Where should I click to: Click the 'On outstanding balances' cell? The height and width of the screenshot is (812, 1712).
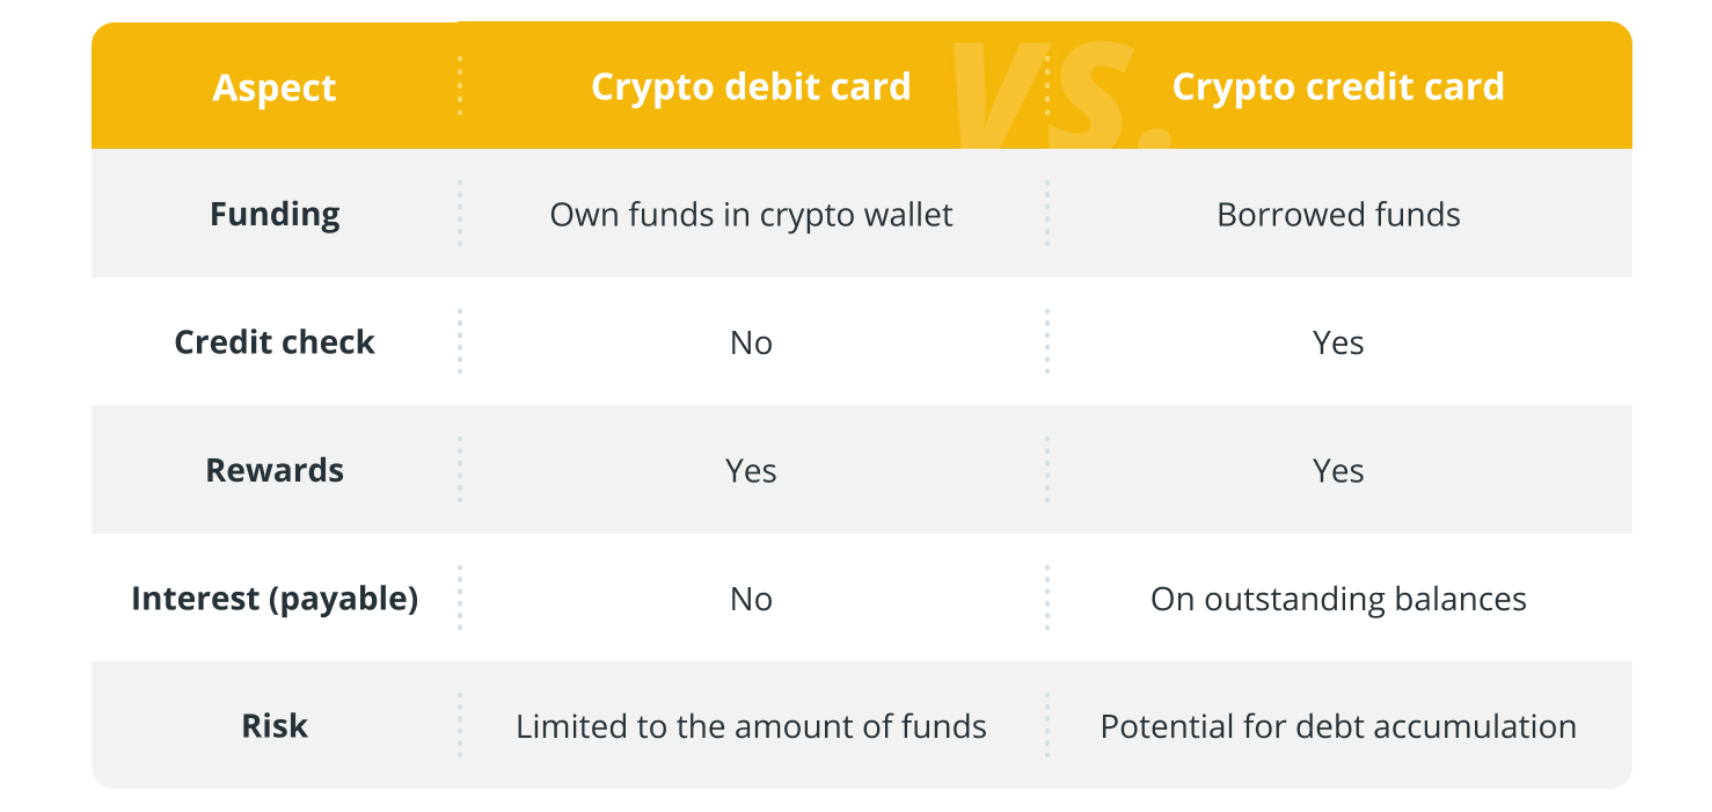[x=1337, y=599]
